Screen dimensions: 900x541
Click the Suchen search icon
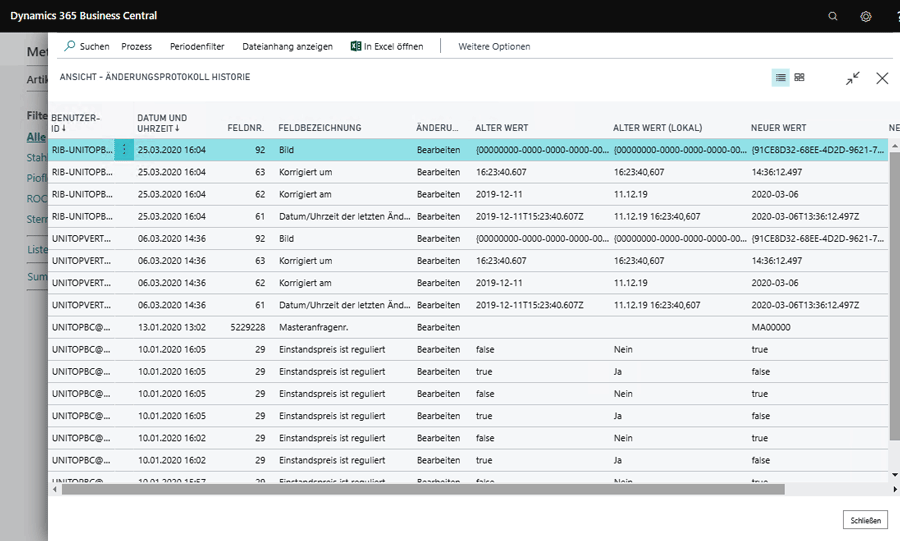(x=69, y=46)
